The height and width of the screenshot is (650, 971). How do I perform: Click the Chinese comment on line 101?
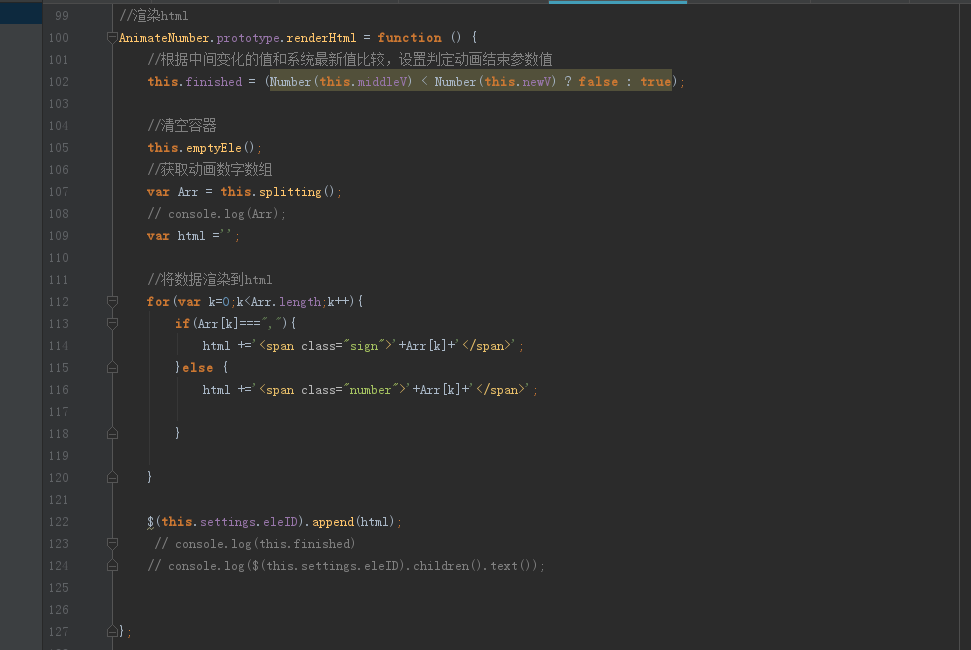click(350, 59)
